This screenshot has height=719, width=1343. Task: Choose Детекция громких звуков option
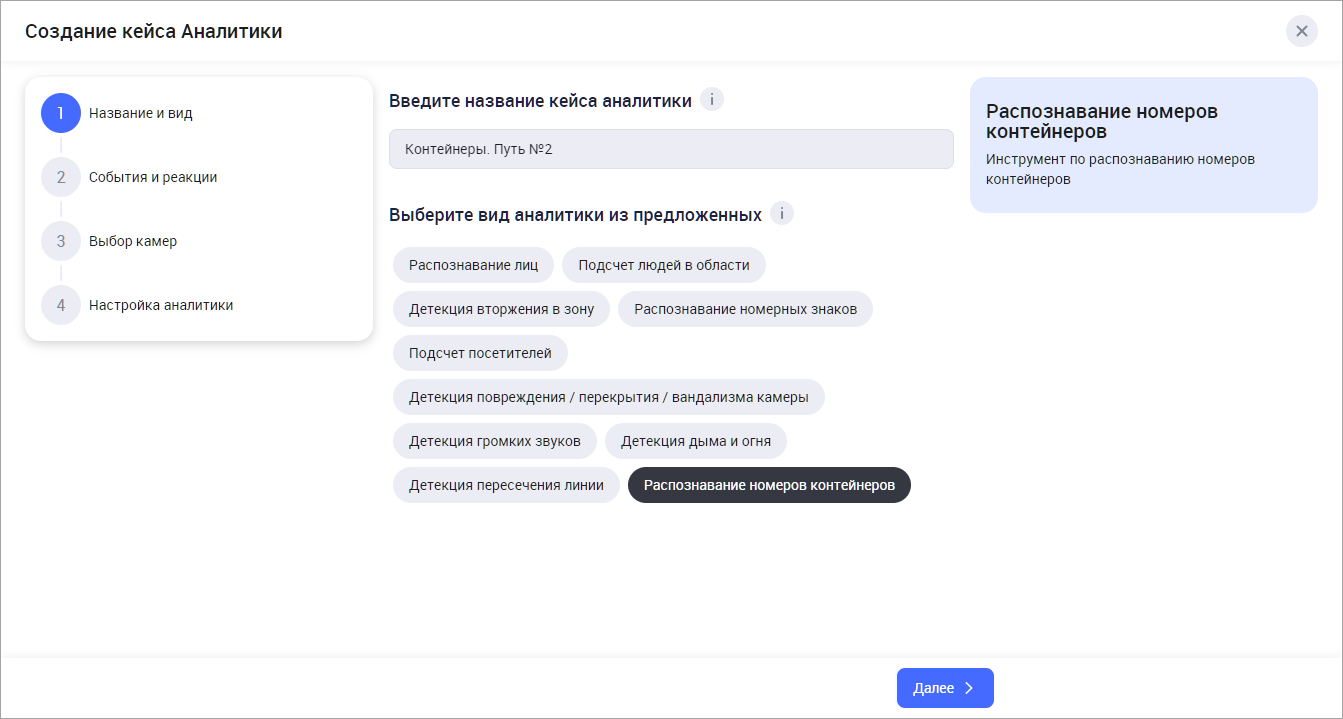click(494, 441)
